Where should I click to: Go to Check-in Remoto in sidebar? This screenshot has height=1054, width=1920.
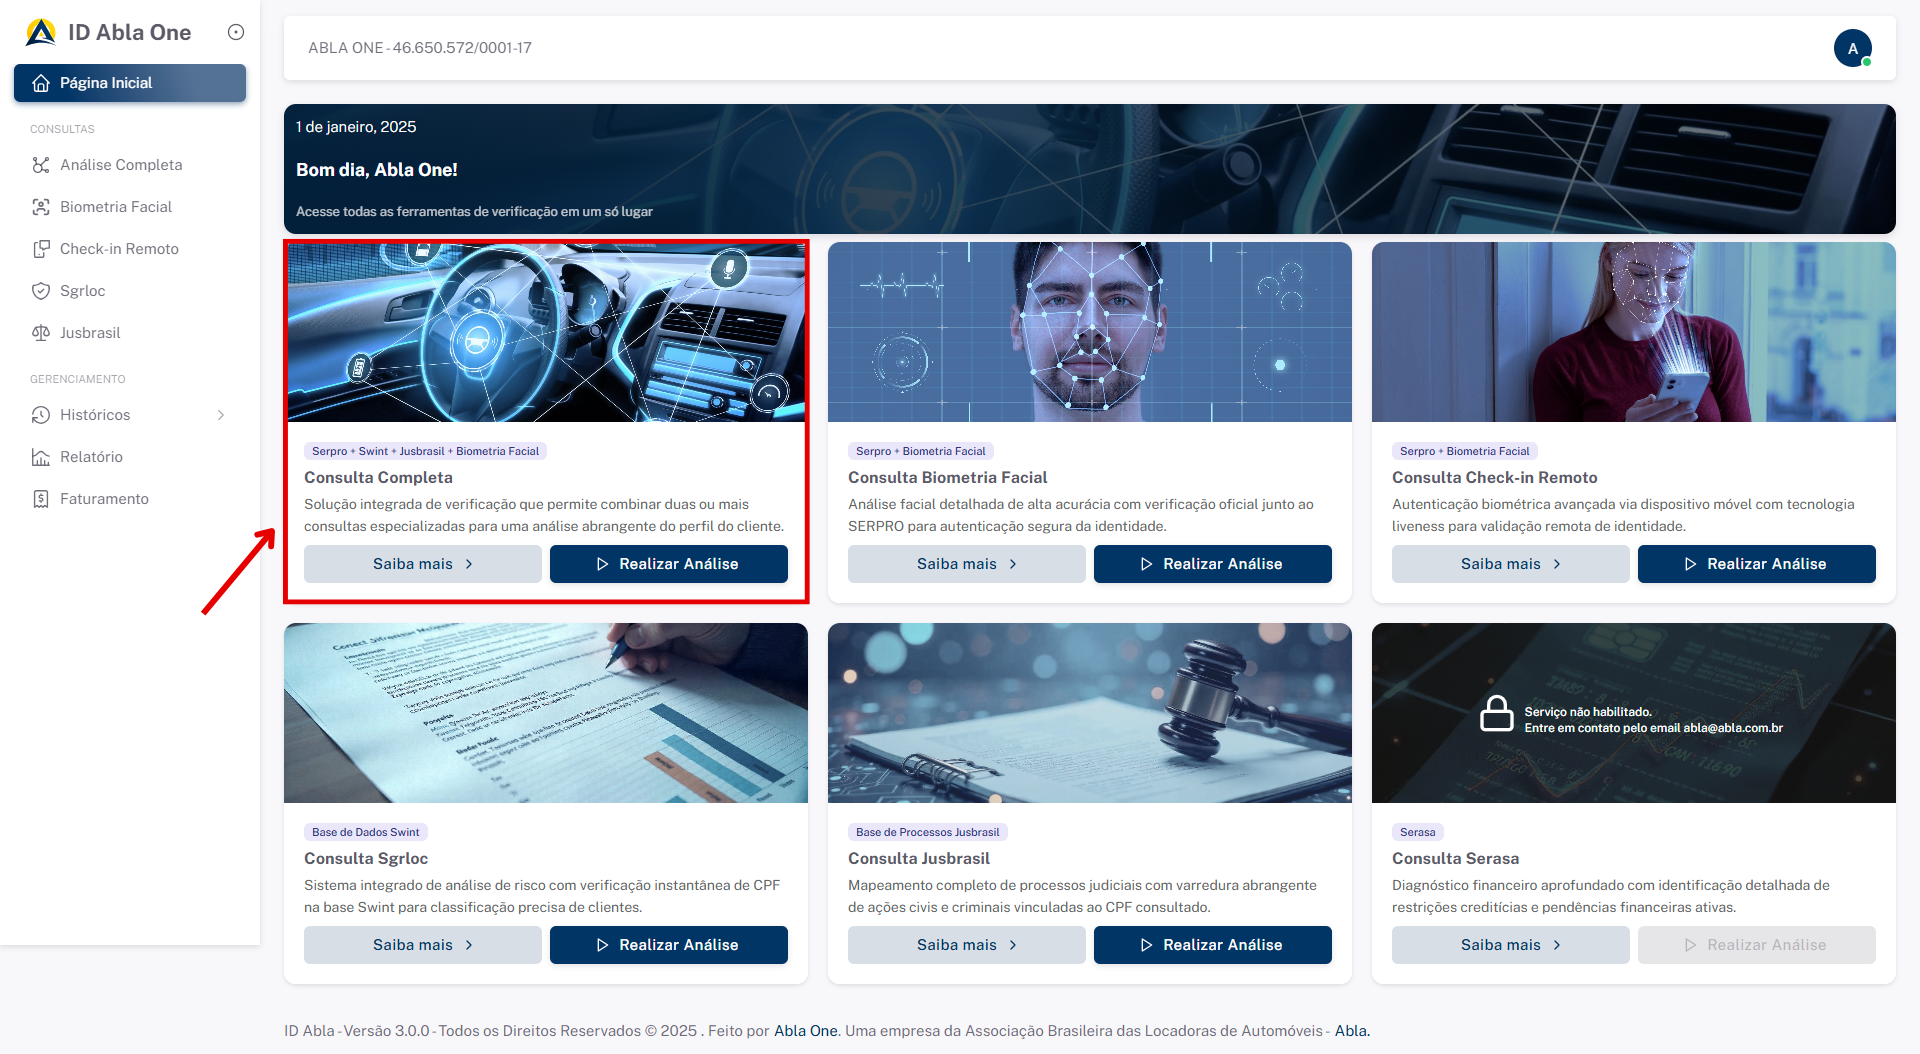[119, 249]
